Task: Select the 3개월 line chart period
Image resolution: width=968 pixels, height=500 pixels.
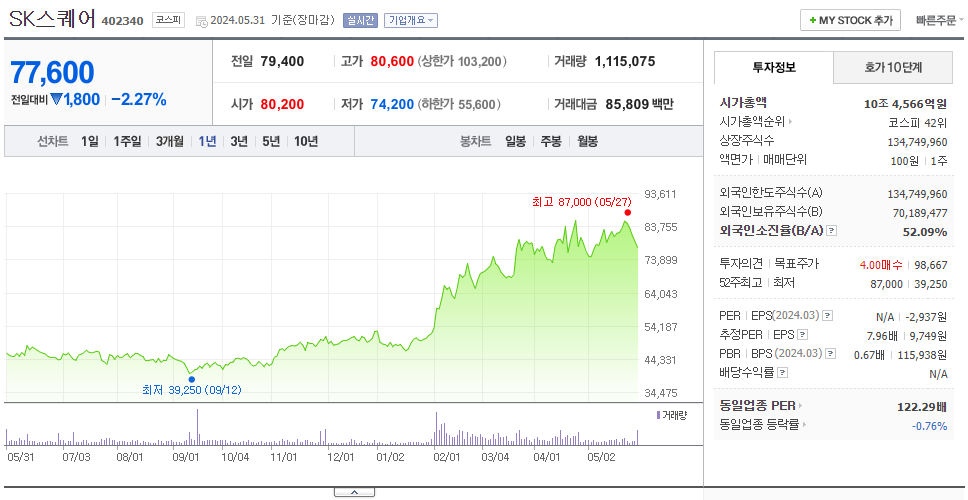Action: point(170,141)
